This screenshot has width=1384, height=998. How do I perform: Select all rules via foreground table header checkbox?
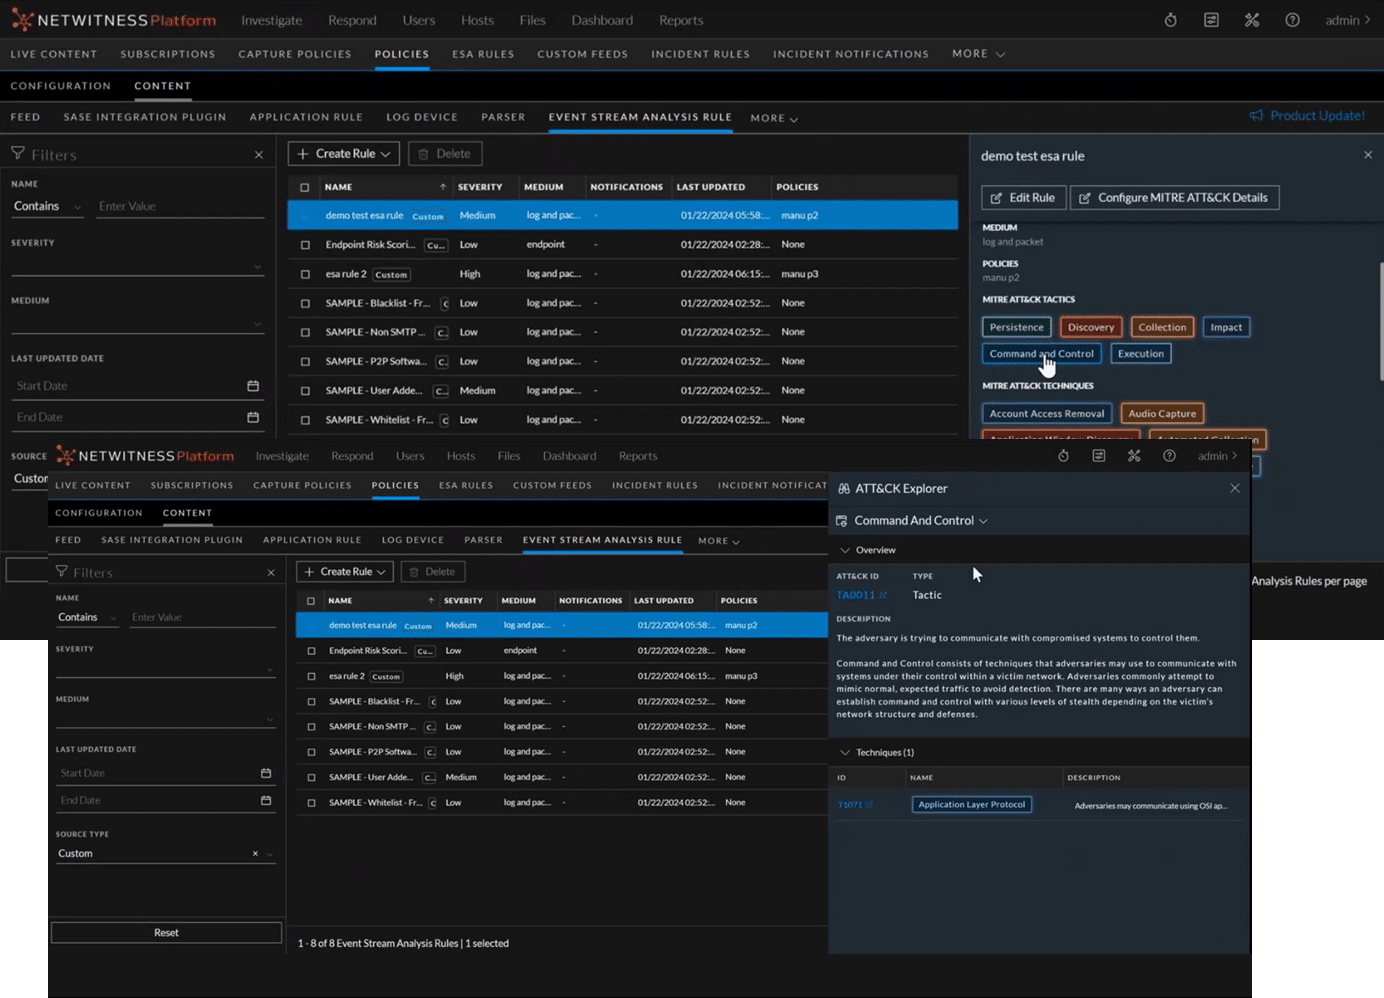[311, 601]
